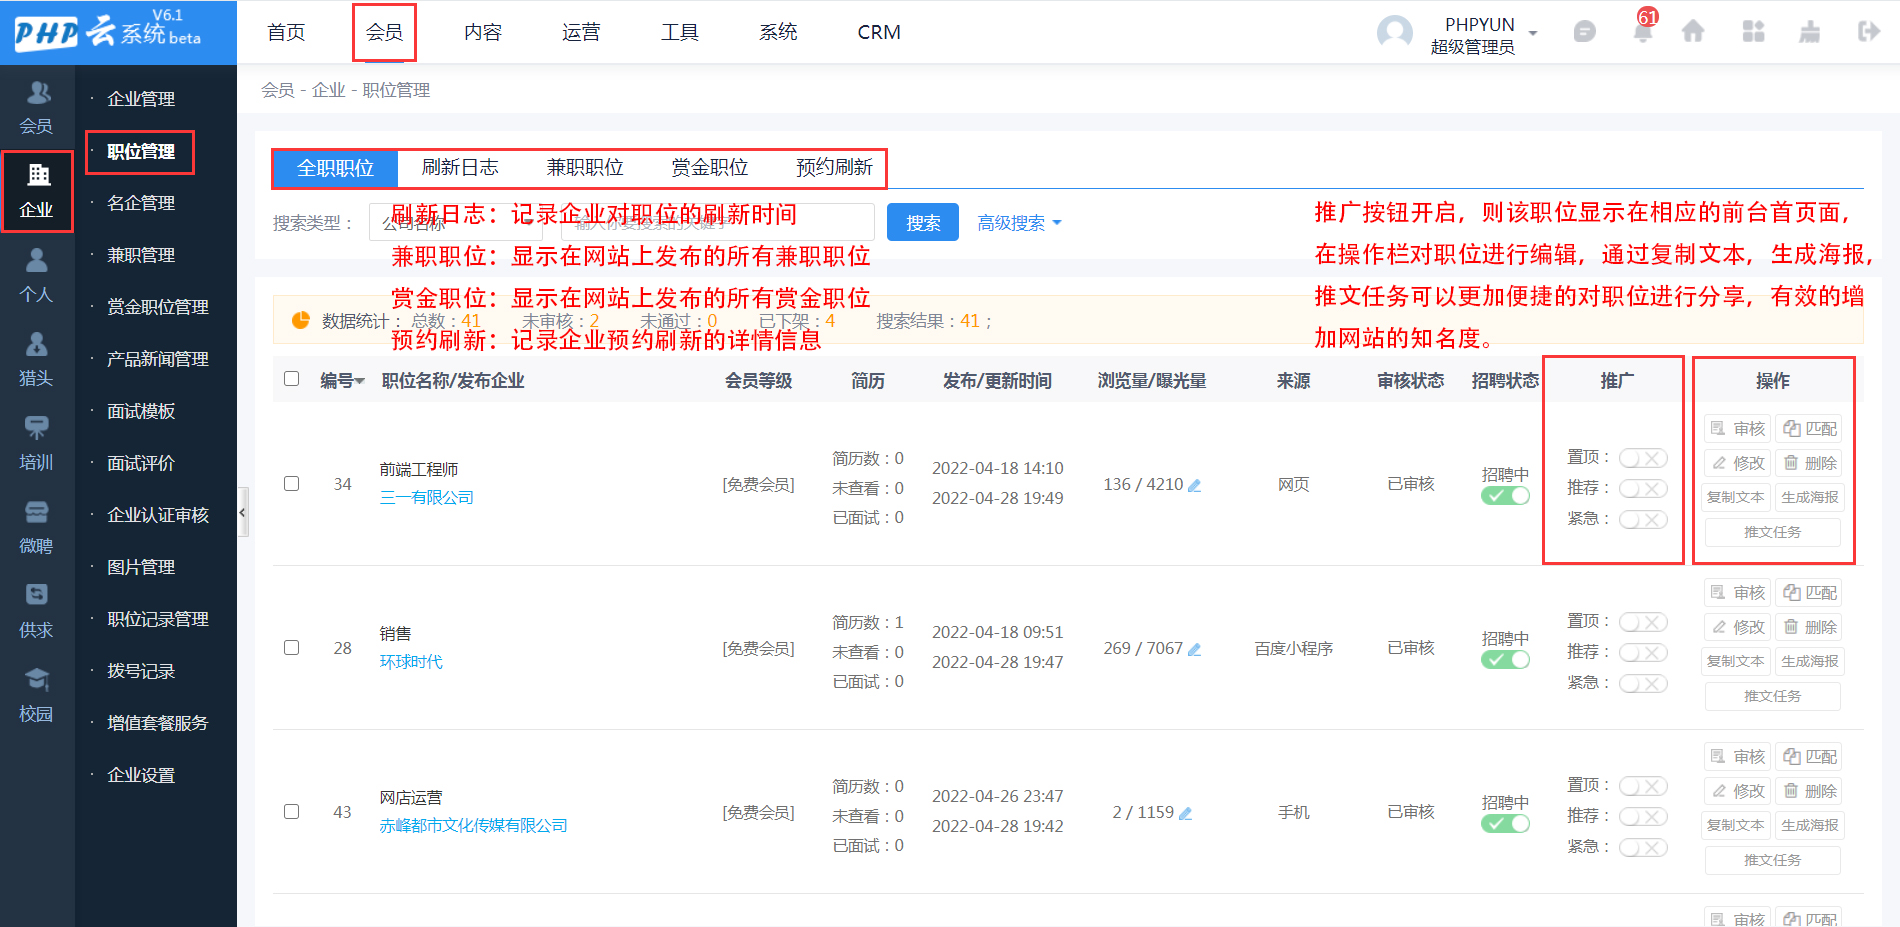
Task: Click the search keyword input field
Action: click(x=717, y=222)
